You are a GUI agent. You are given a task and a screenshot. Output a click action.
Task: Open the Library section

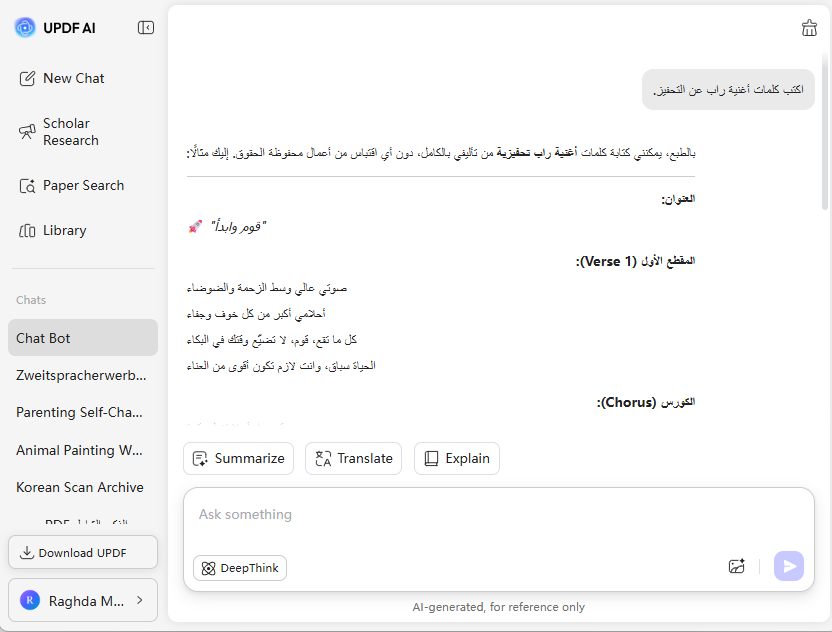[64, 230]
